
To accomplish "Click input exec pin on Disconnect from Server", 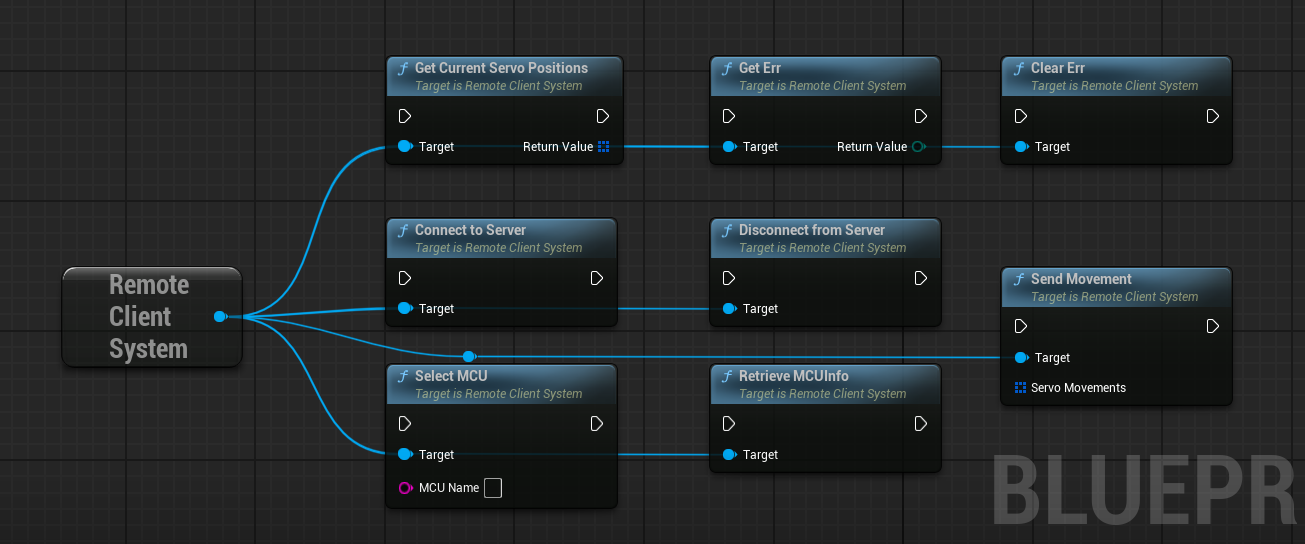I will [x=728, y=278].
